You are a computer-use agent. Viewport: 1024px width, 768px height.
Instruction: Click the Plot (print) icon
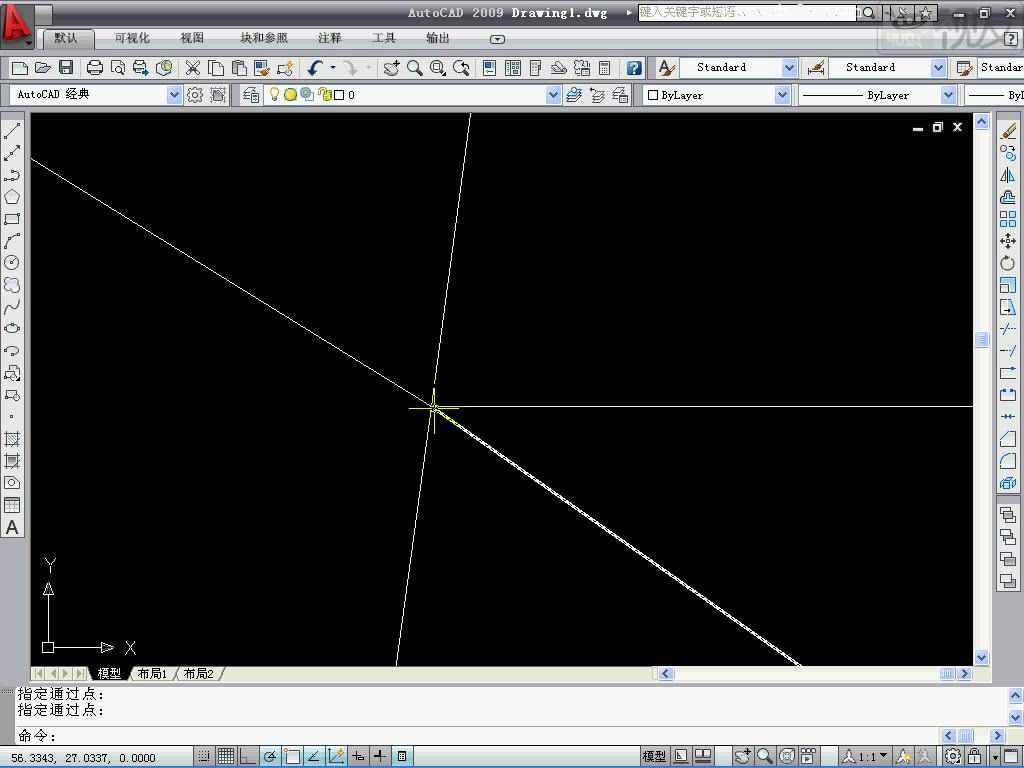[95, 67]
